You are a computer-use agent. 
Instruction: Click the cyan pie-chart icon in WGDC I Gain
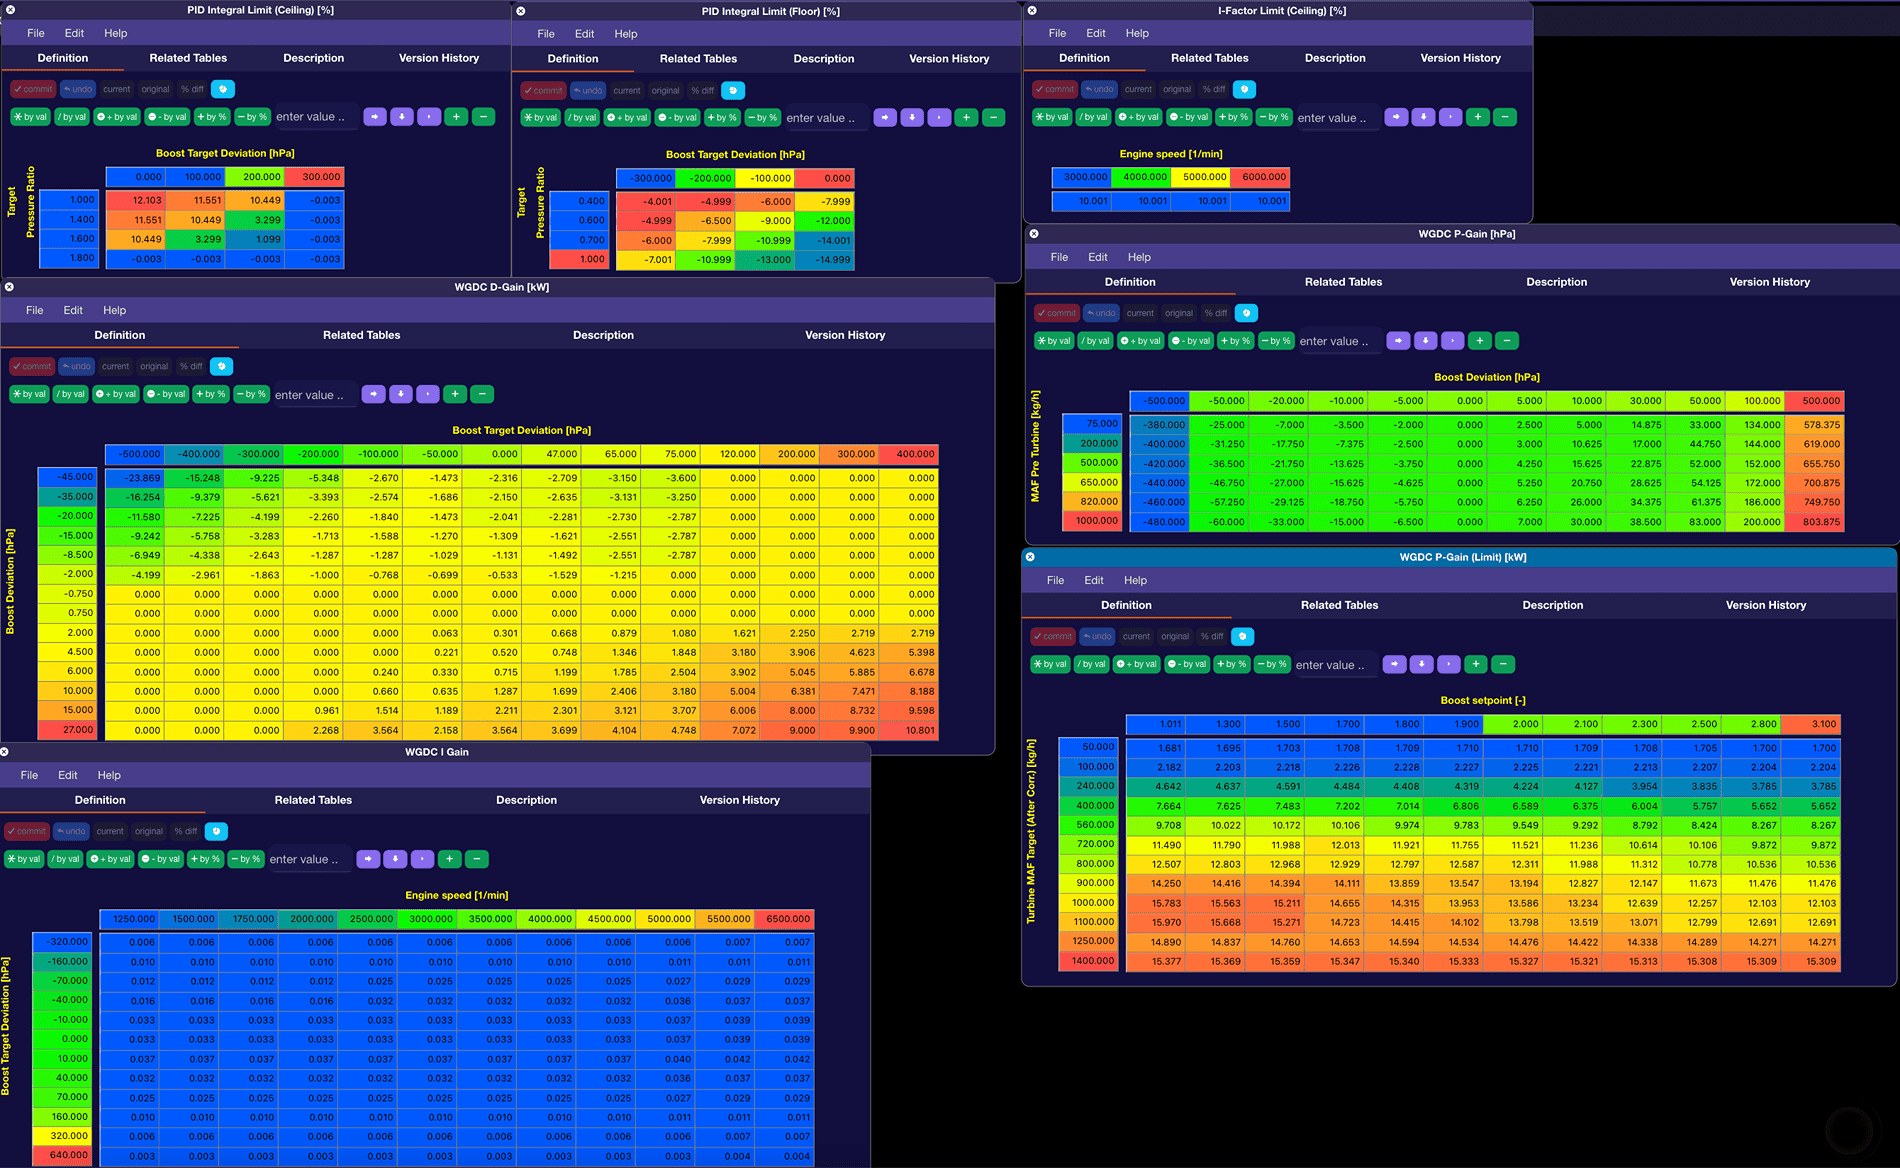click(216, 831)
